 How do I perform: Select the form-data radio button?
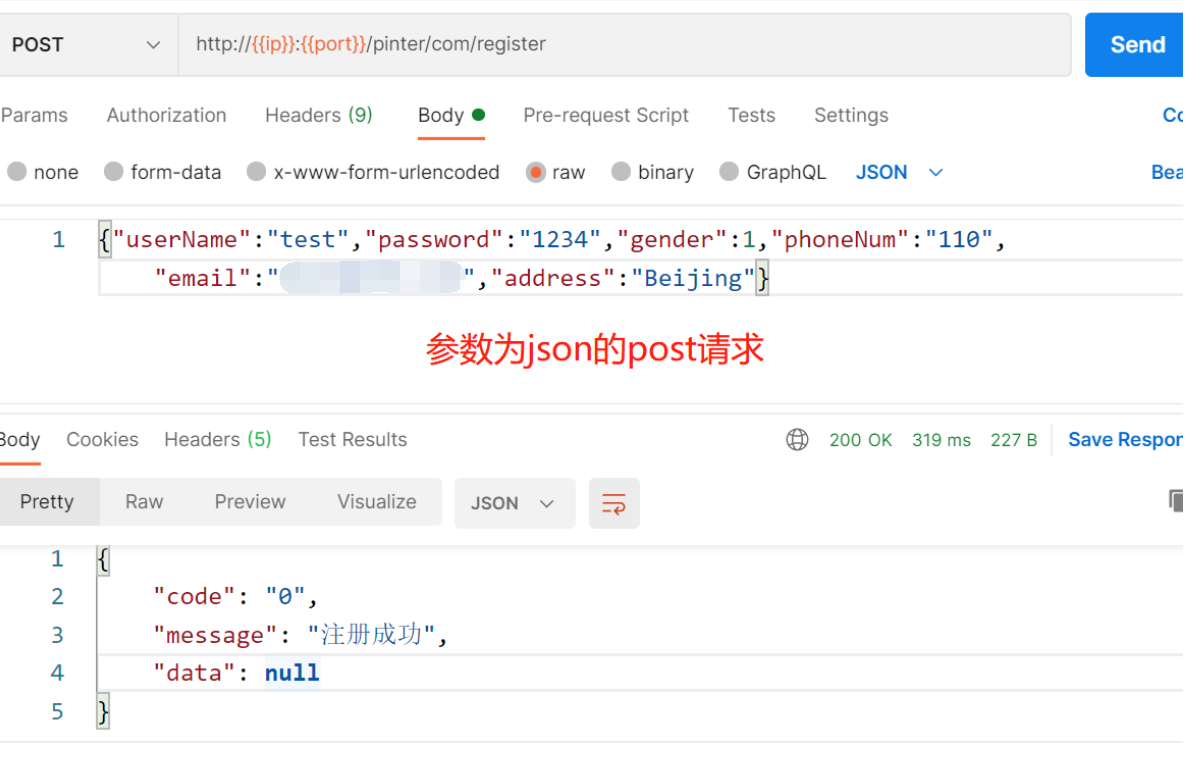(114, 172)
